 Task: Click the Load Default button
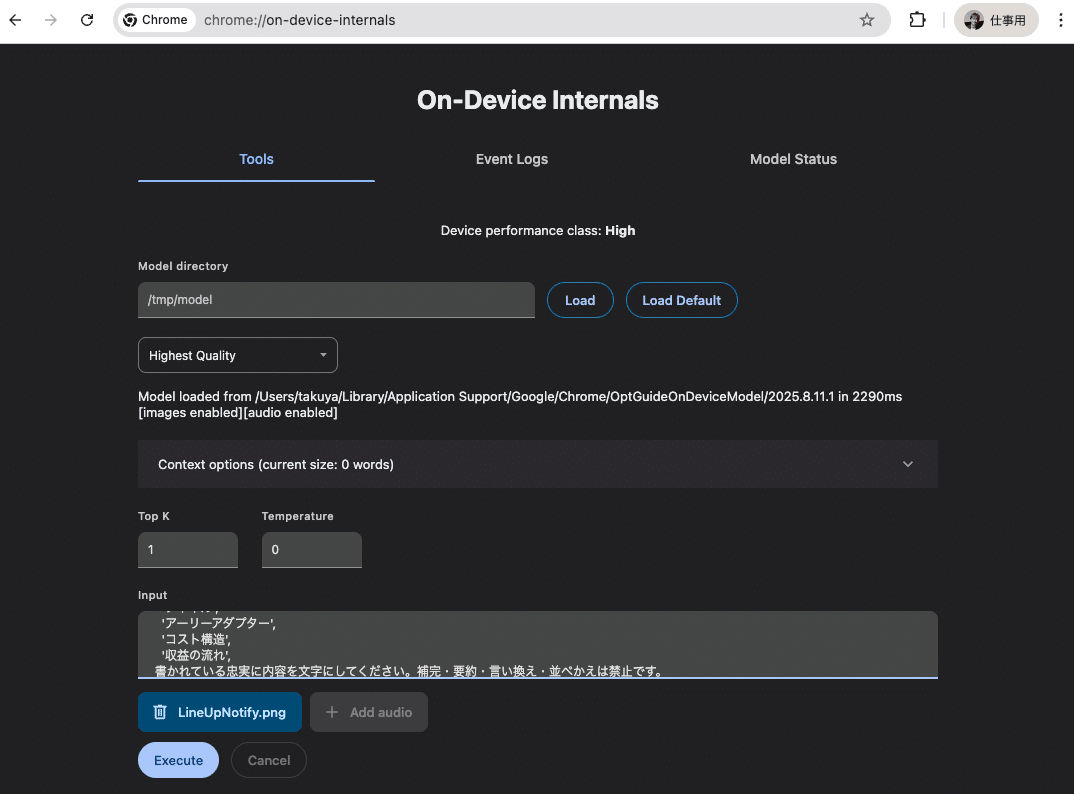click(x=682, y=300)
